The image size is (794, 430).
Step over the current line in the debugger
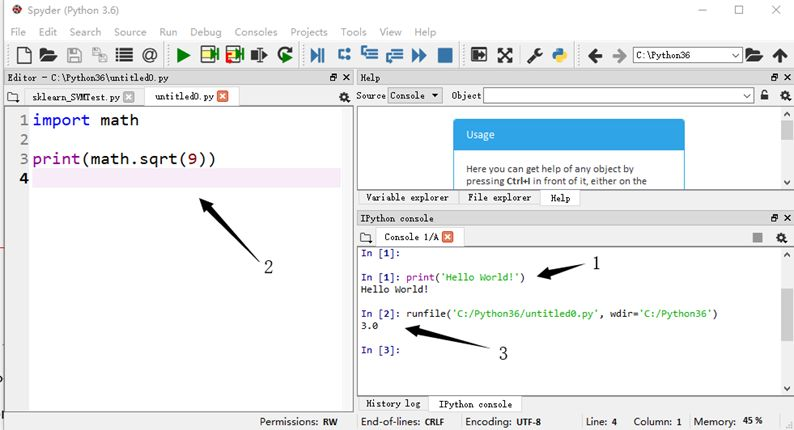click(x=344, y=54)
